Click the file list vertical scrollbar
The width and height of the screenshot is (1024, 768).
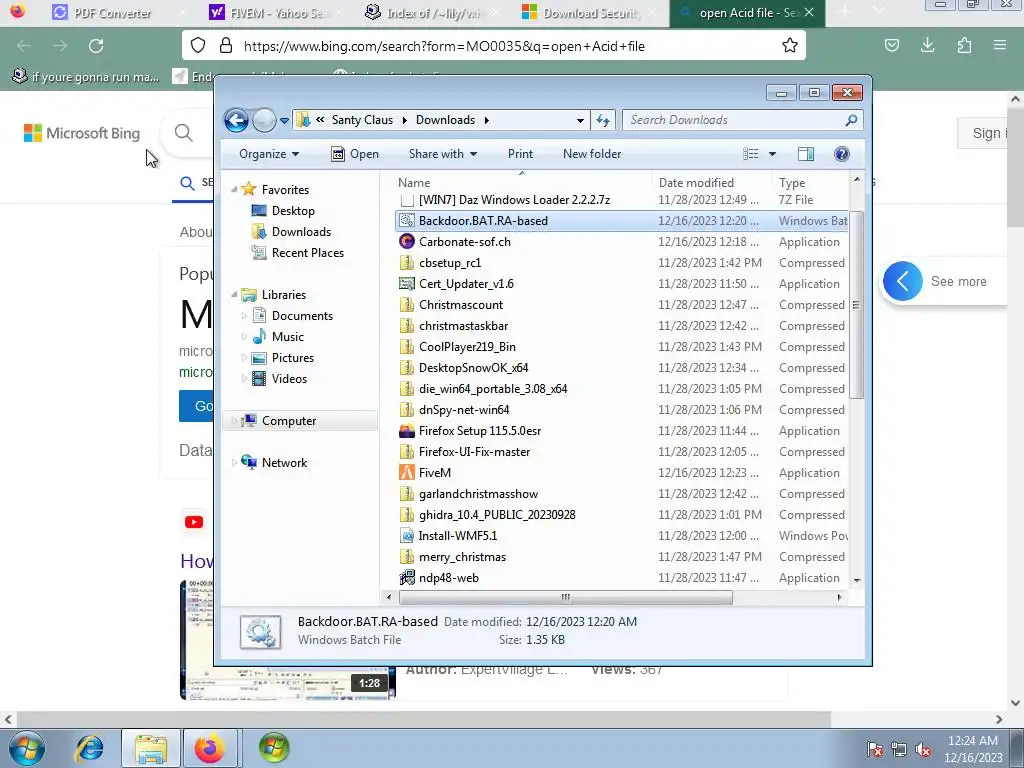856,304
